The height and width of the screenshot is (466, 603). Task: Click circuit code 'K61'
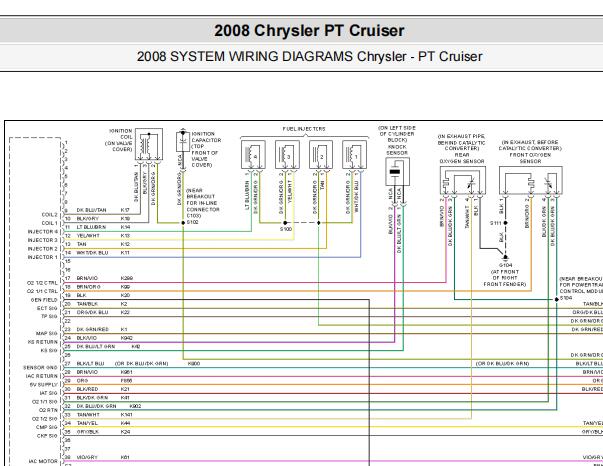pos(125,457)
